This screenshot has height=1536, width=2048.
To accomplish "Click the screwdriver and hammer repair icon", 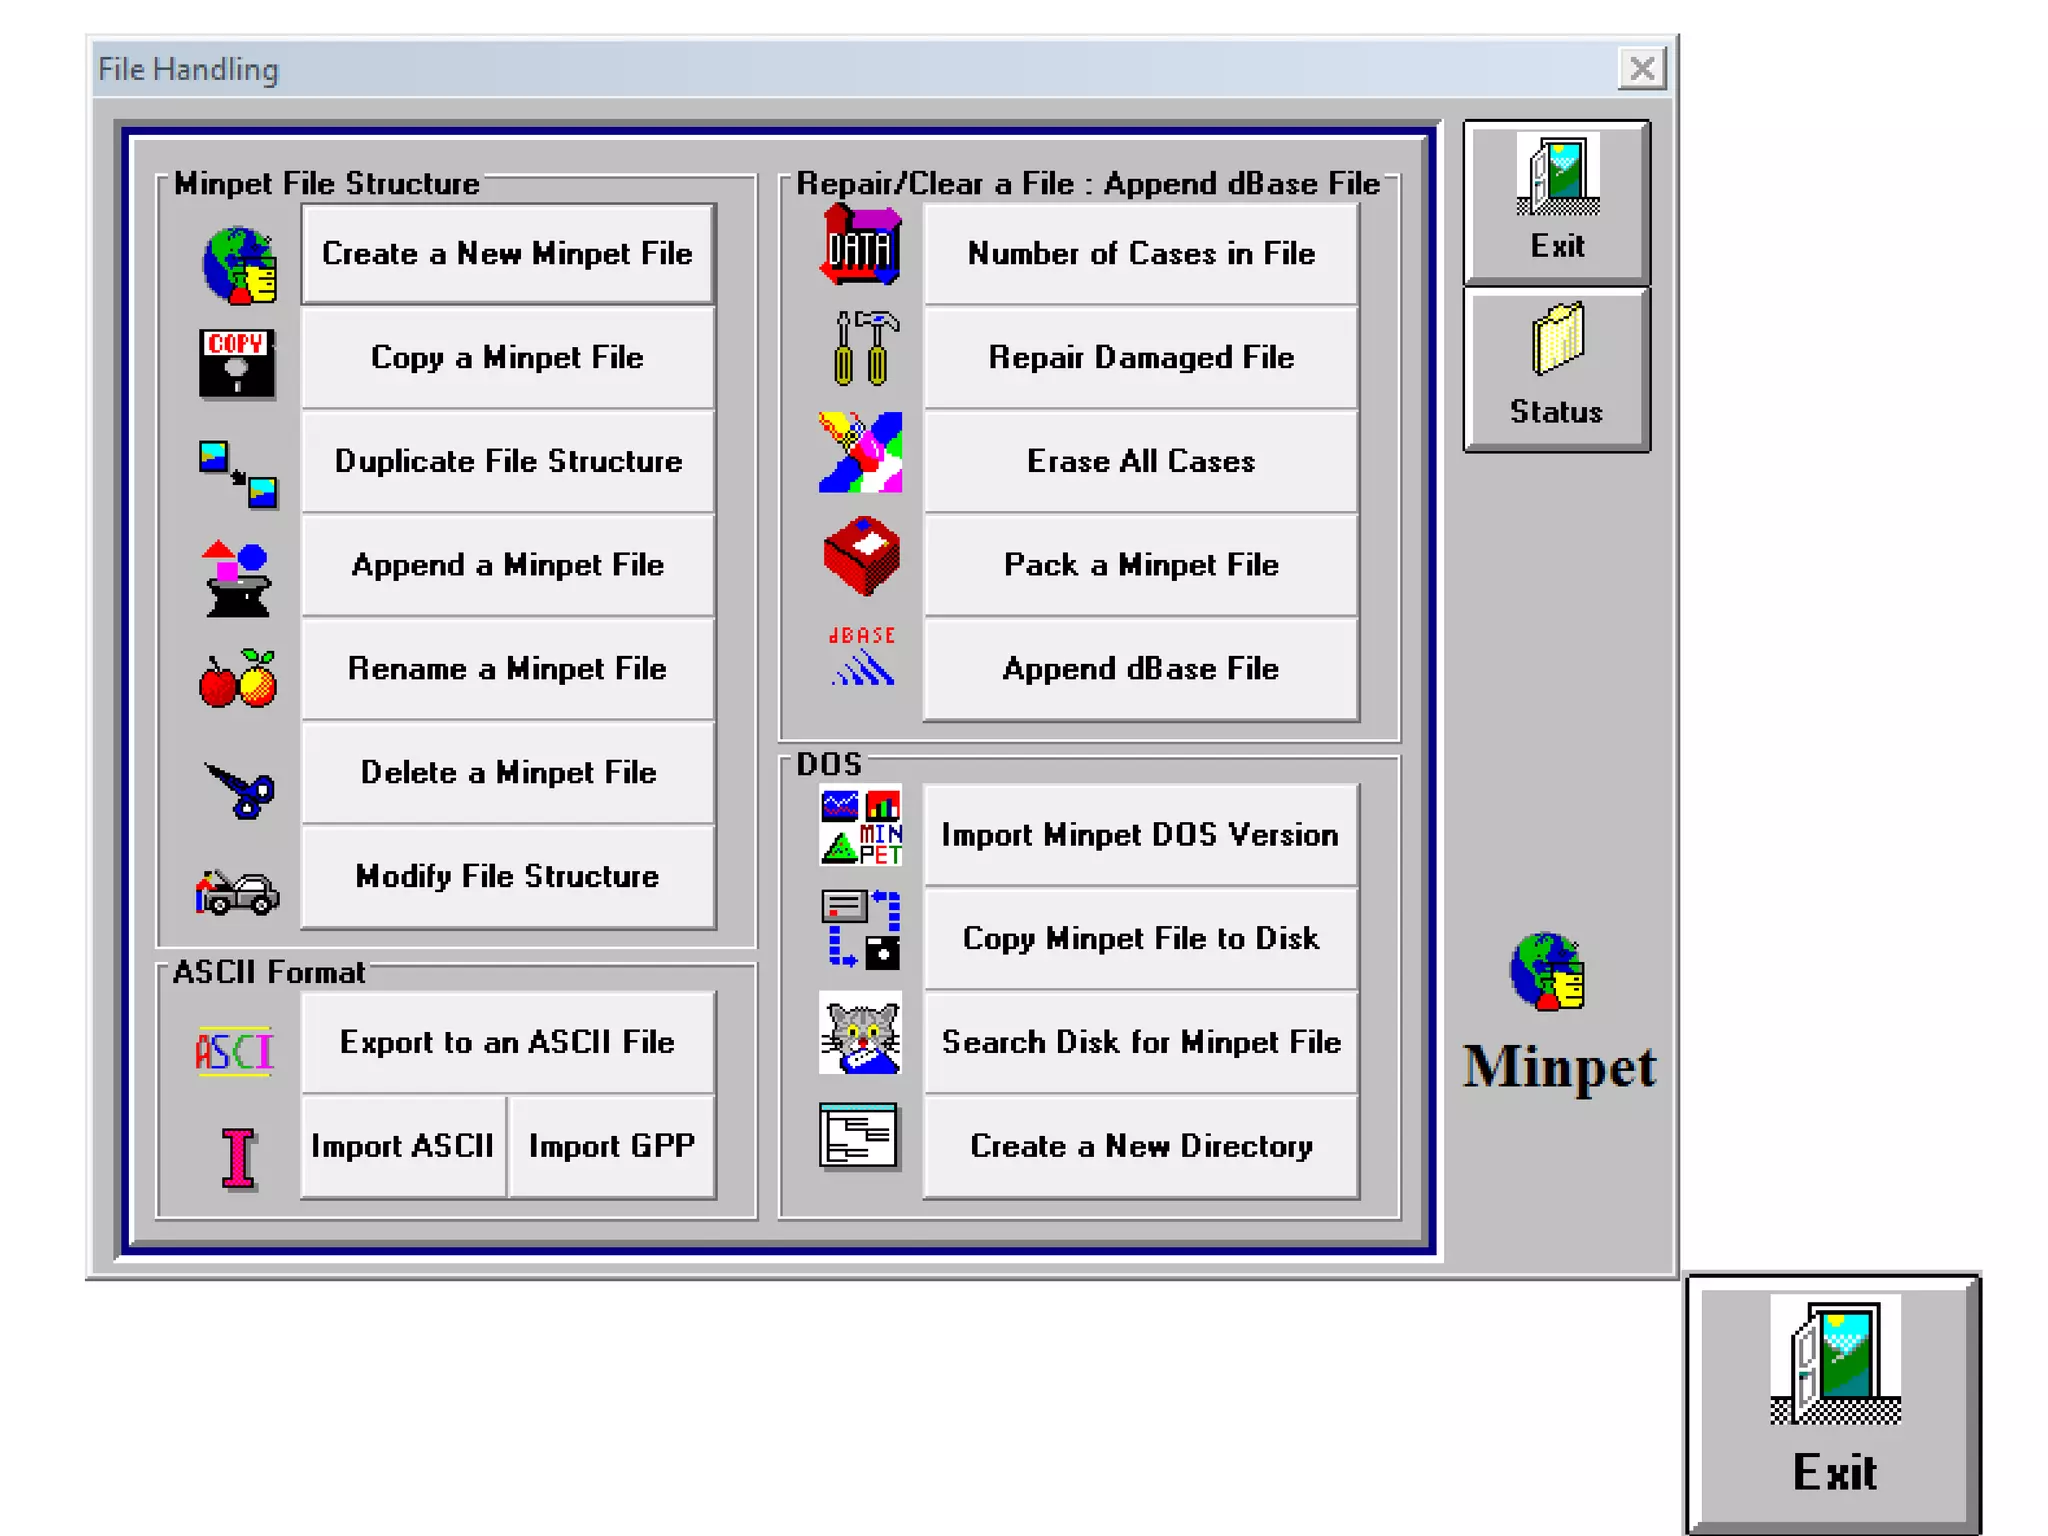I will (x=862, y=348).
